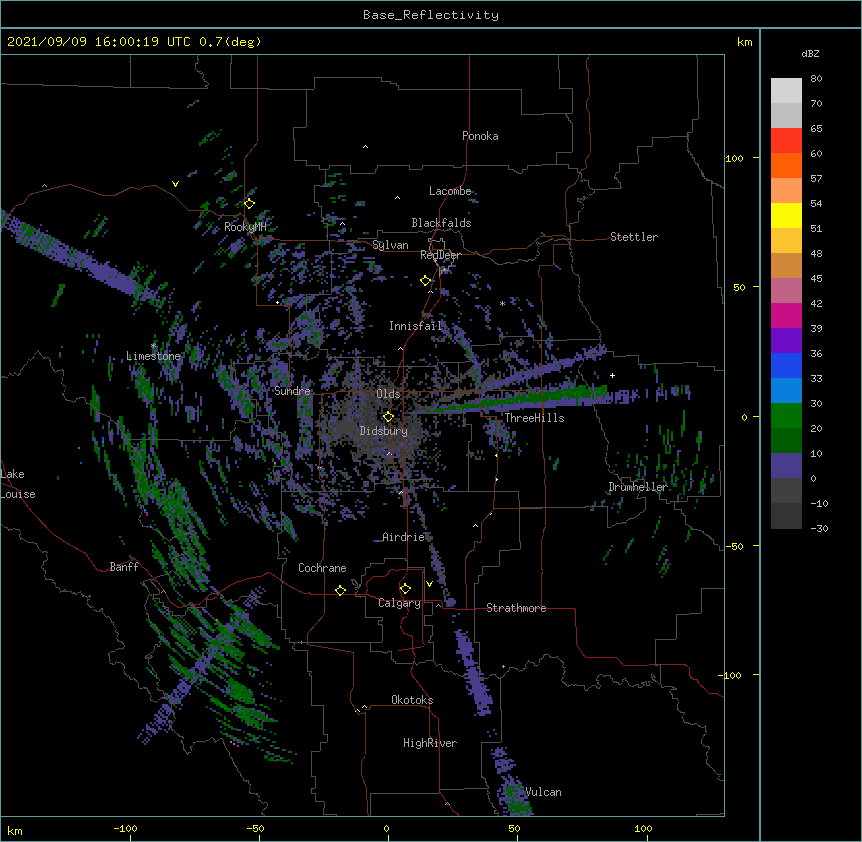Select the blue 36 dBZ color swatch

click(786, 365)
